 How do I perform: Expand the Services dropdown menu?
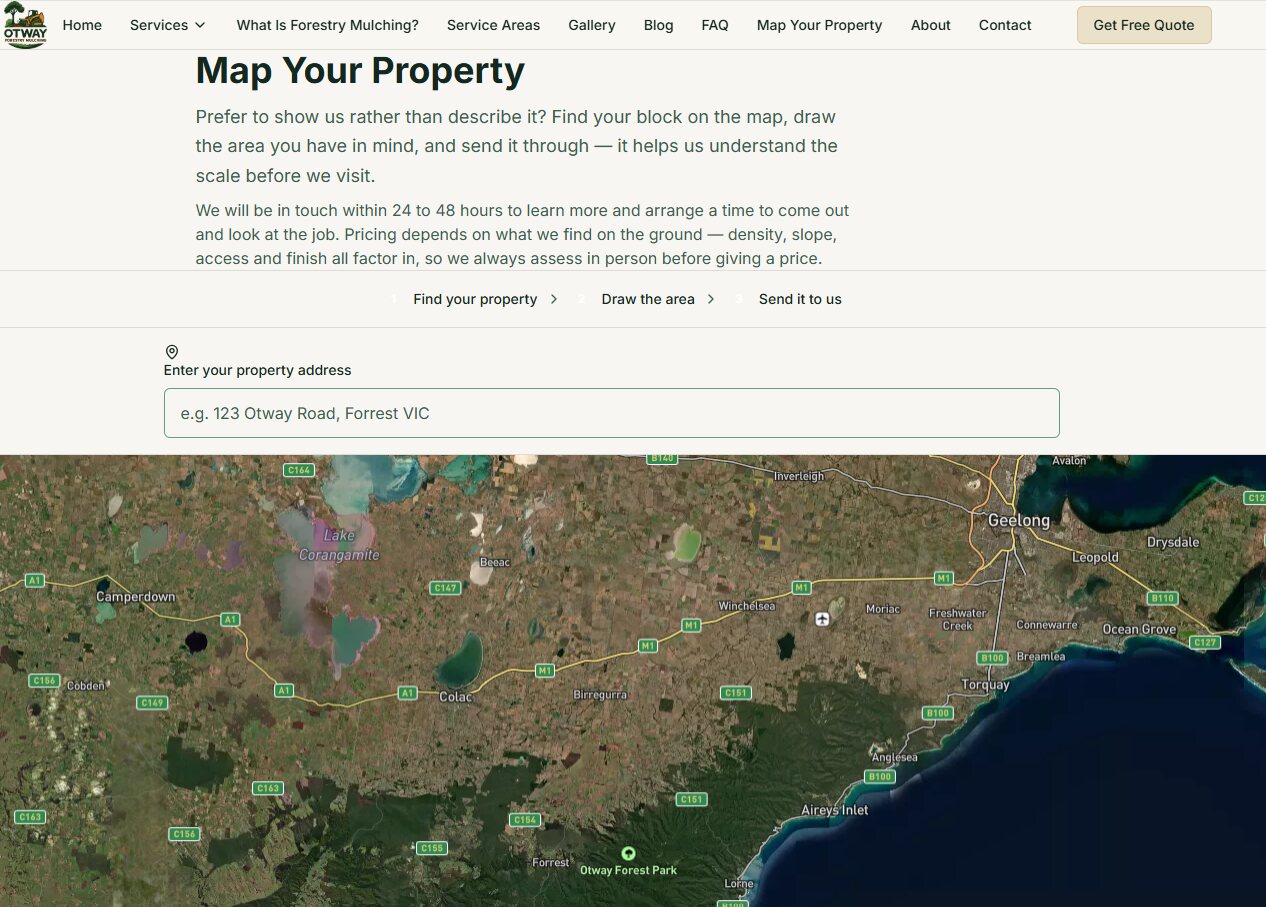168,25
